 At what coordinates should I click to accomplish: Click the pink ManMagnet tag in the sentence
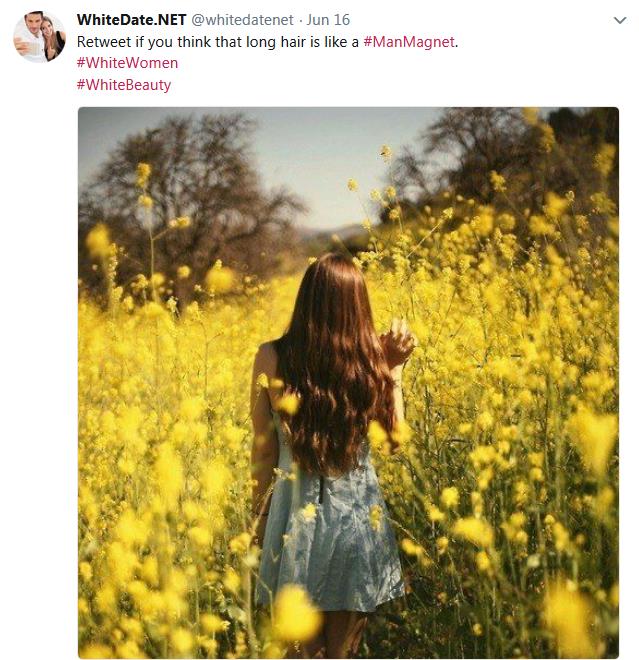click(409, 42)
